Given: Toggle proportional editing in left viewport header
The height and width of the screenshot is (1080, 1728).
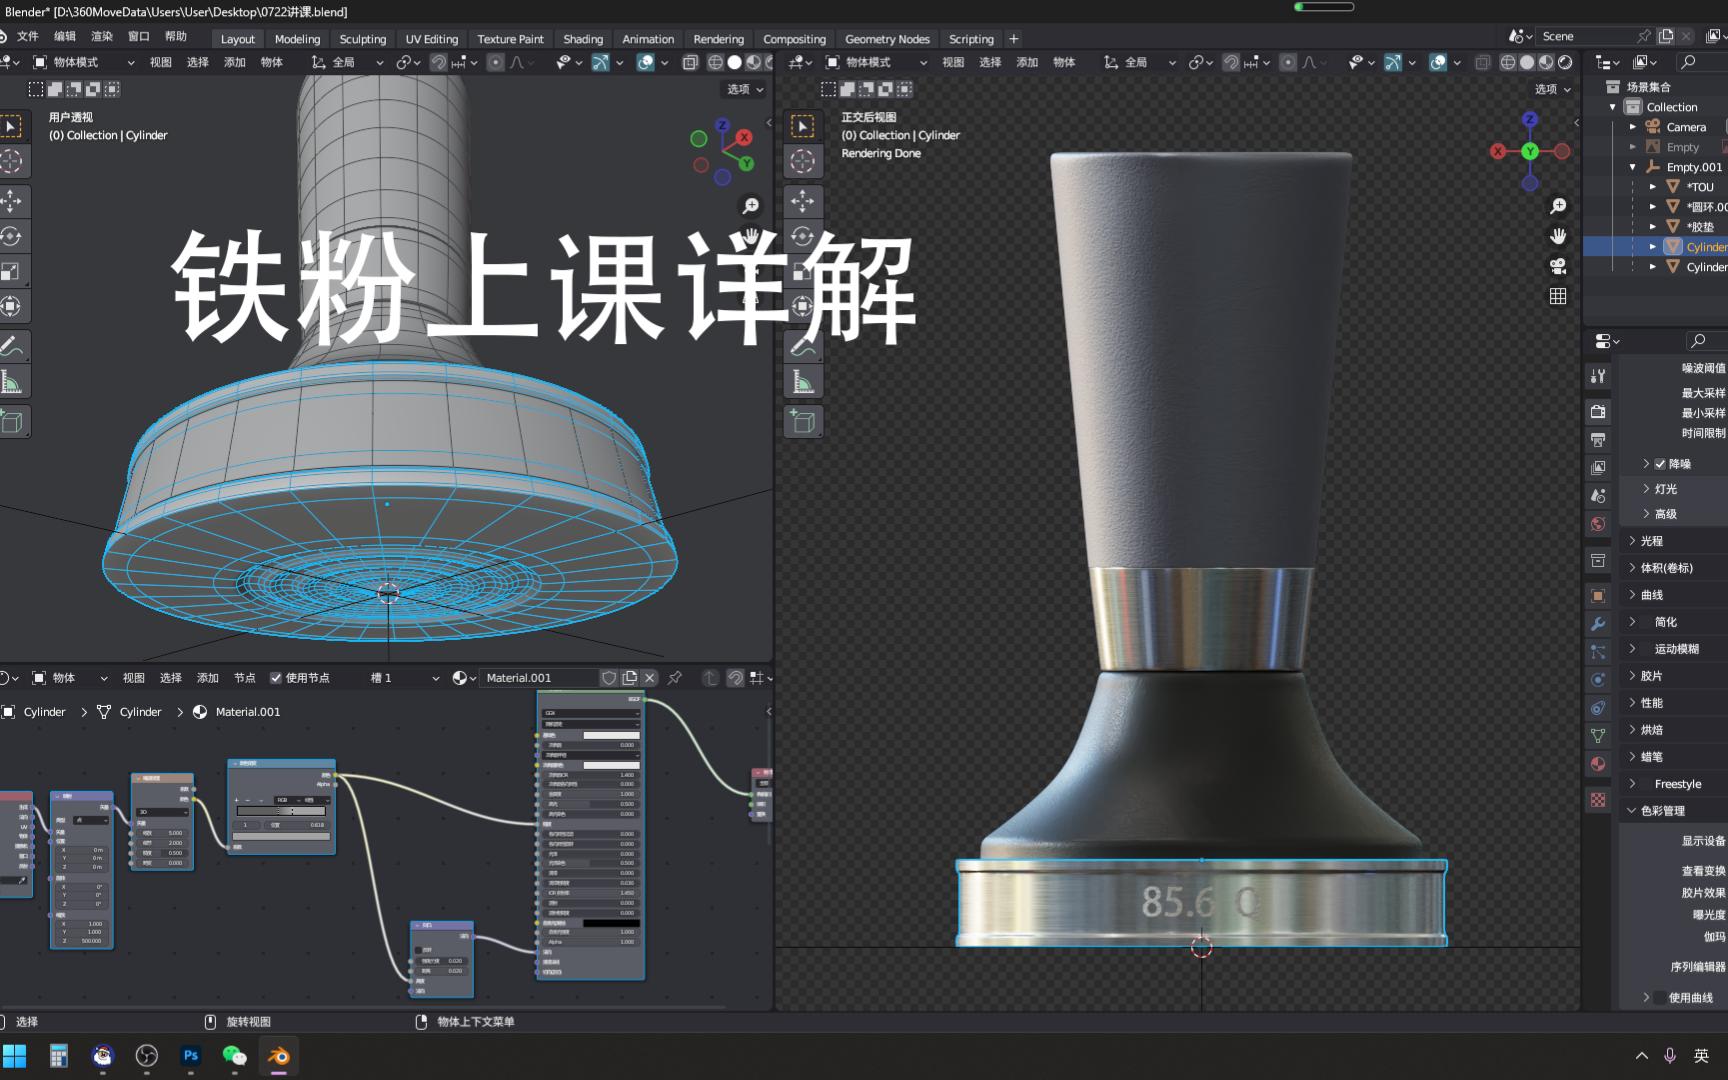Looking at the screenshot, I should coord(495,62).
